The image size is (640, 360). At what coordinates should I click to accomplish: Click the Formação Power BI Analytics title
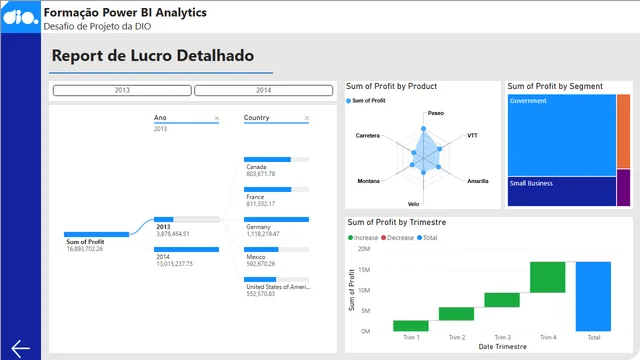point(125,12)
